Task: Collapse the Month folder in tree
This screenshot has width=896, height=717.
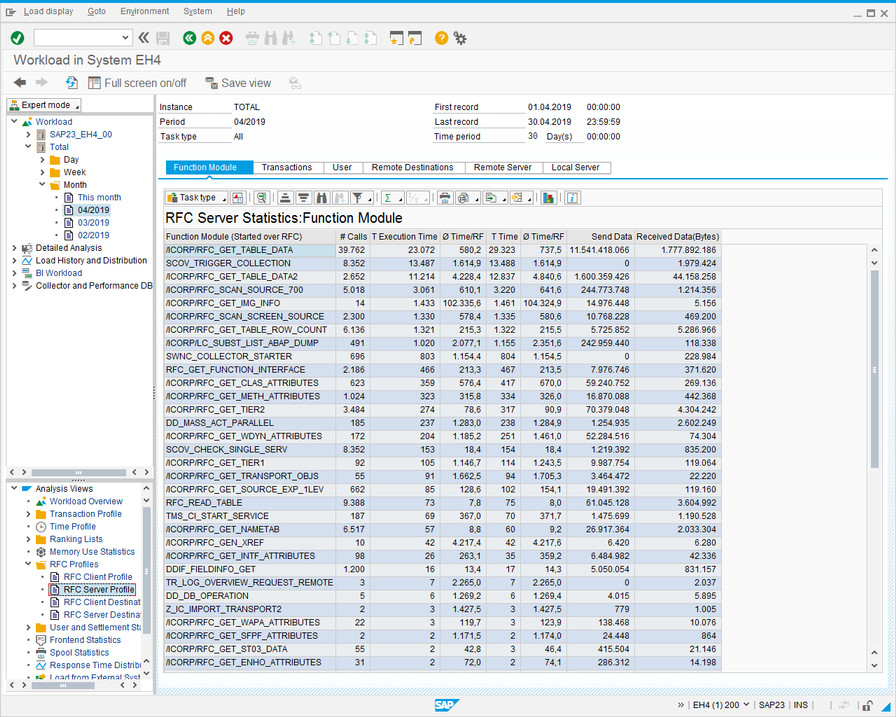Action: [x=42, y=185]
